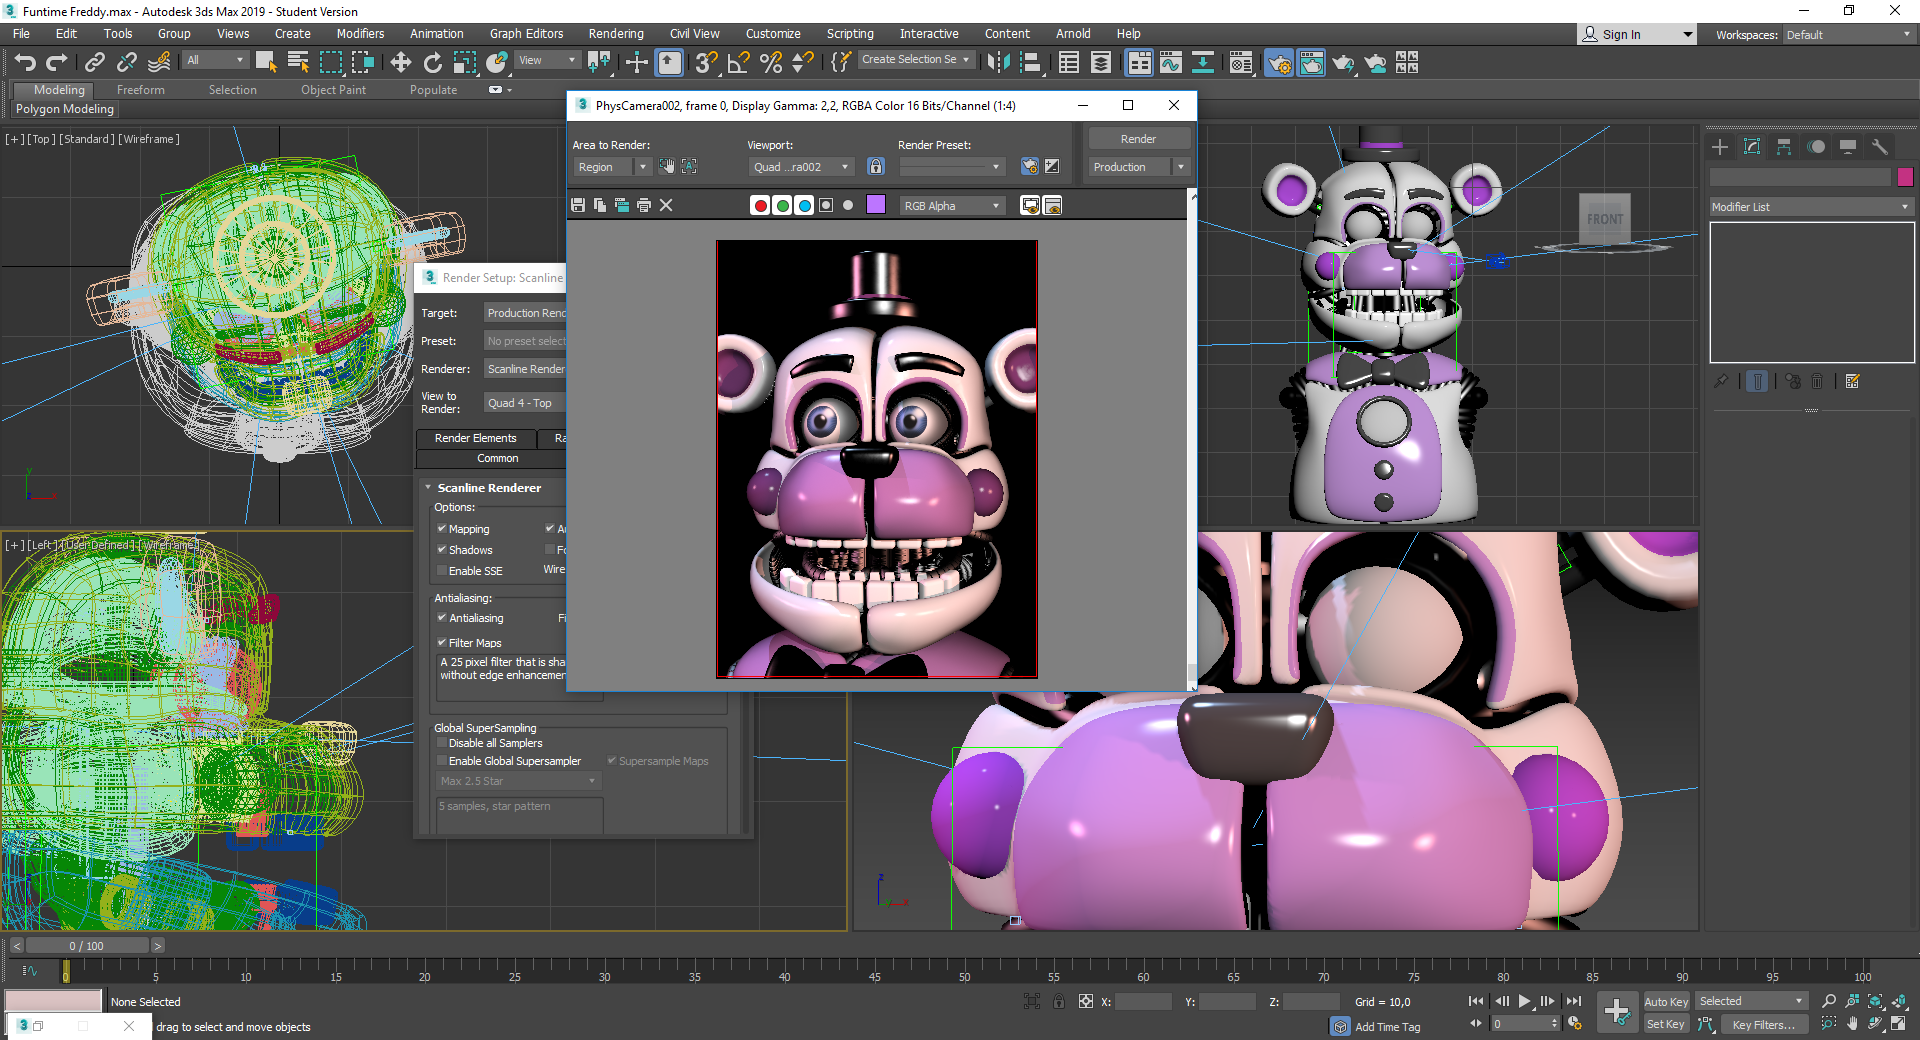This screenshot has height=1040, width=1920.
Task: Click the Undo arrow in main toolbar
Action: [25, 63]
